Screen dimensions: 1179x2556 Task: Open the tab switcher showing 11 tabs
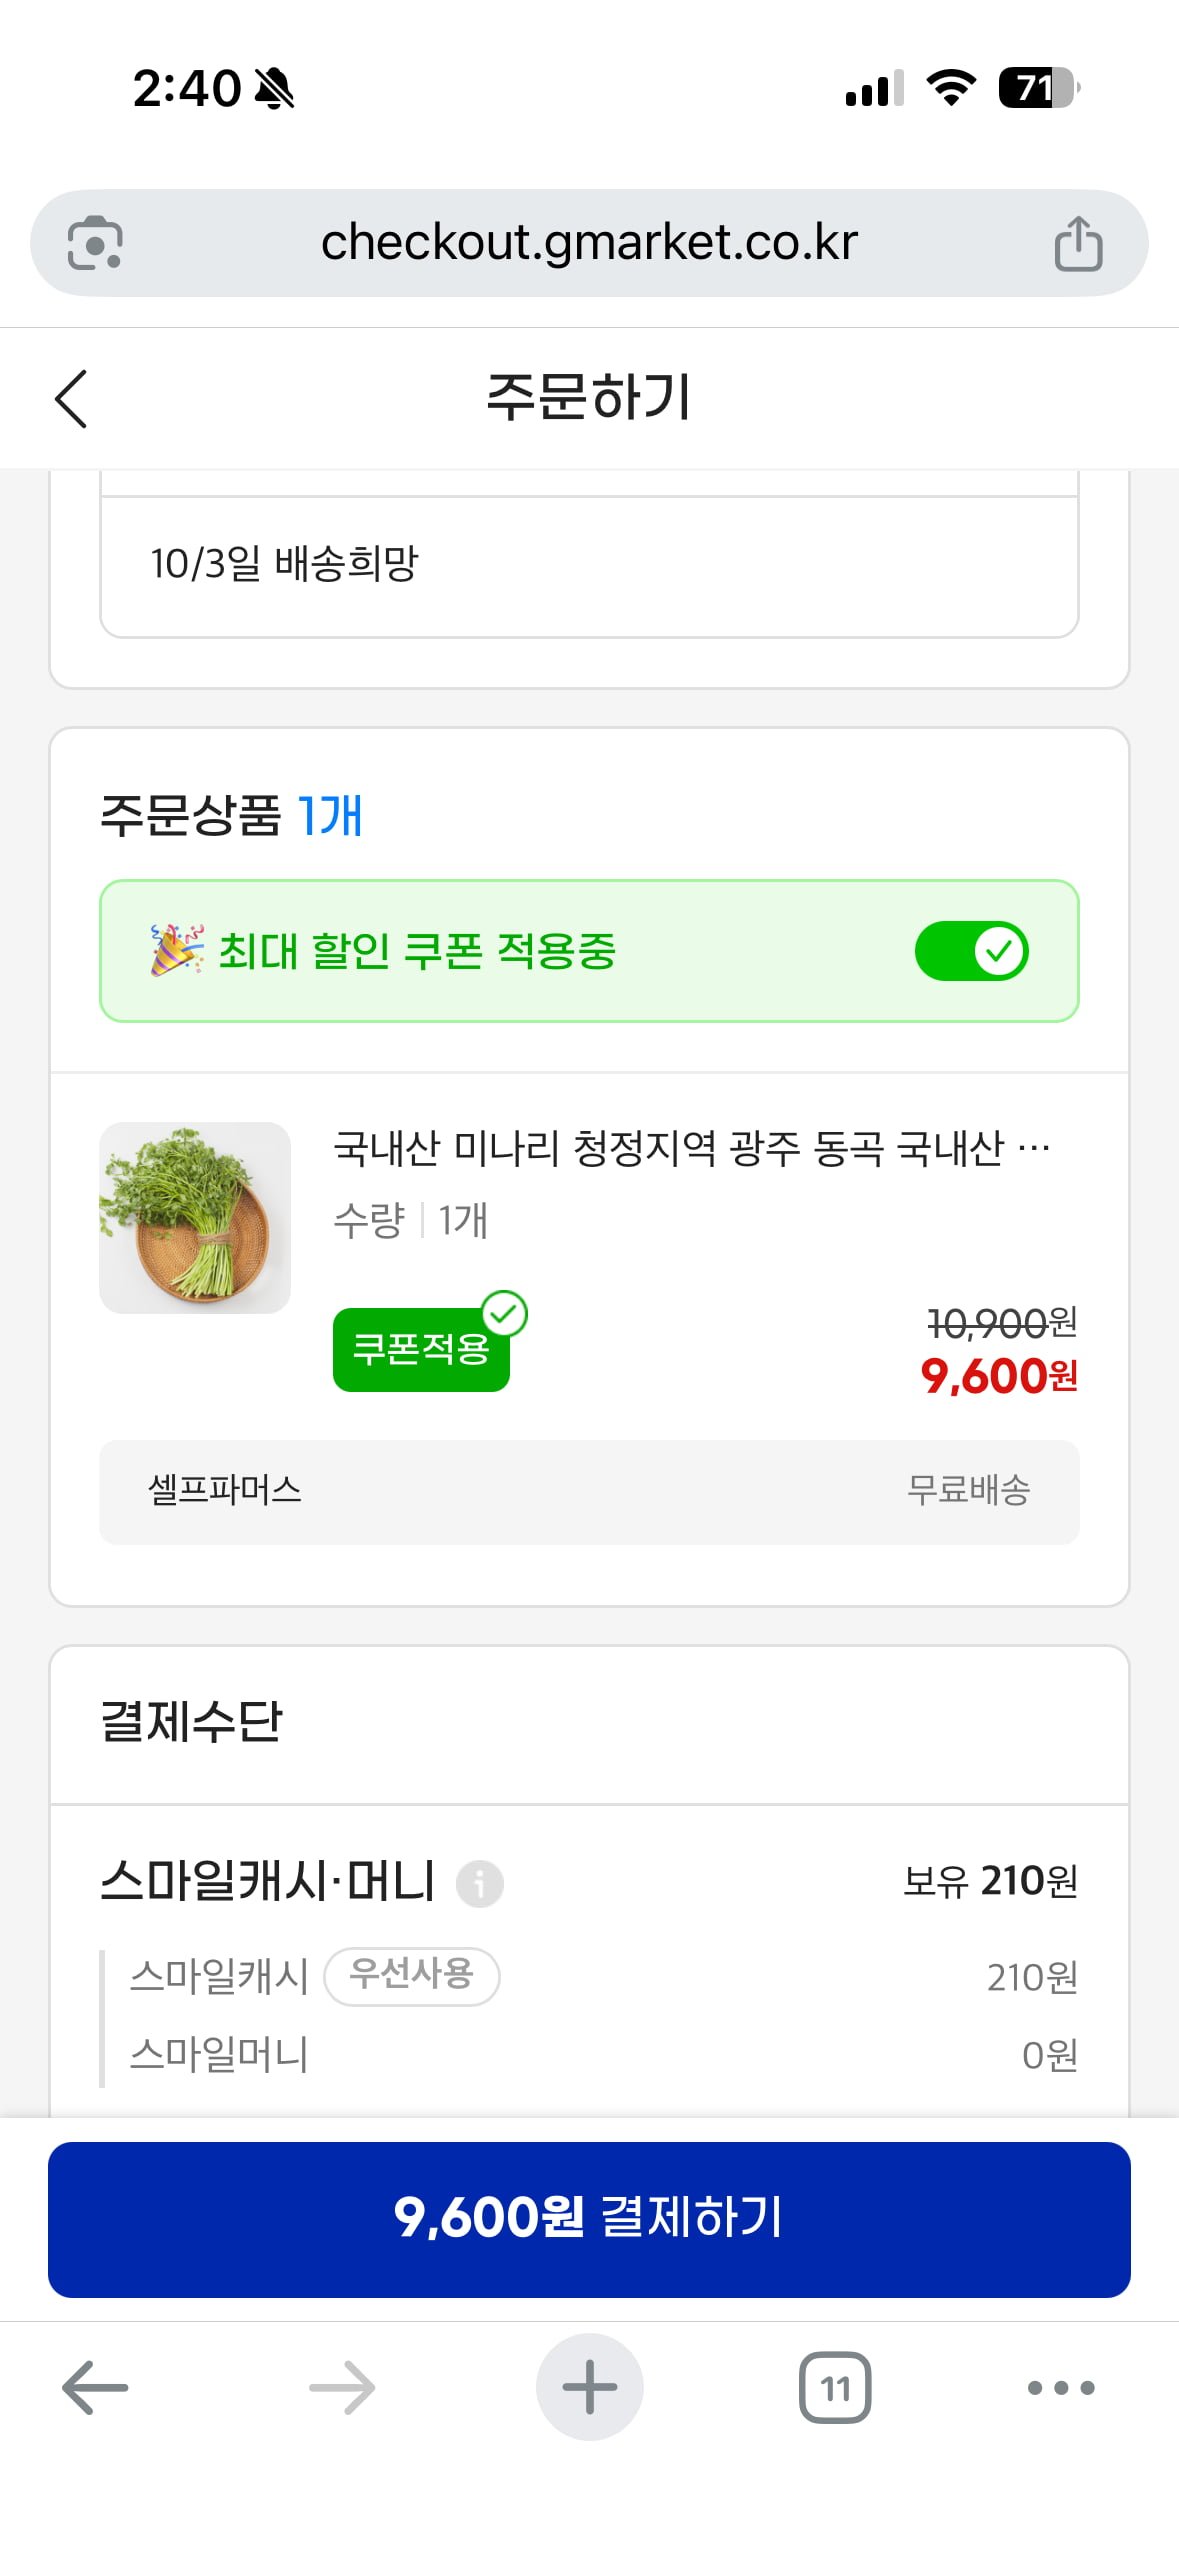point(835,2387)
